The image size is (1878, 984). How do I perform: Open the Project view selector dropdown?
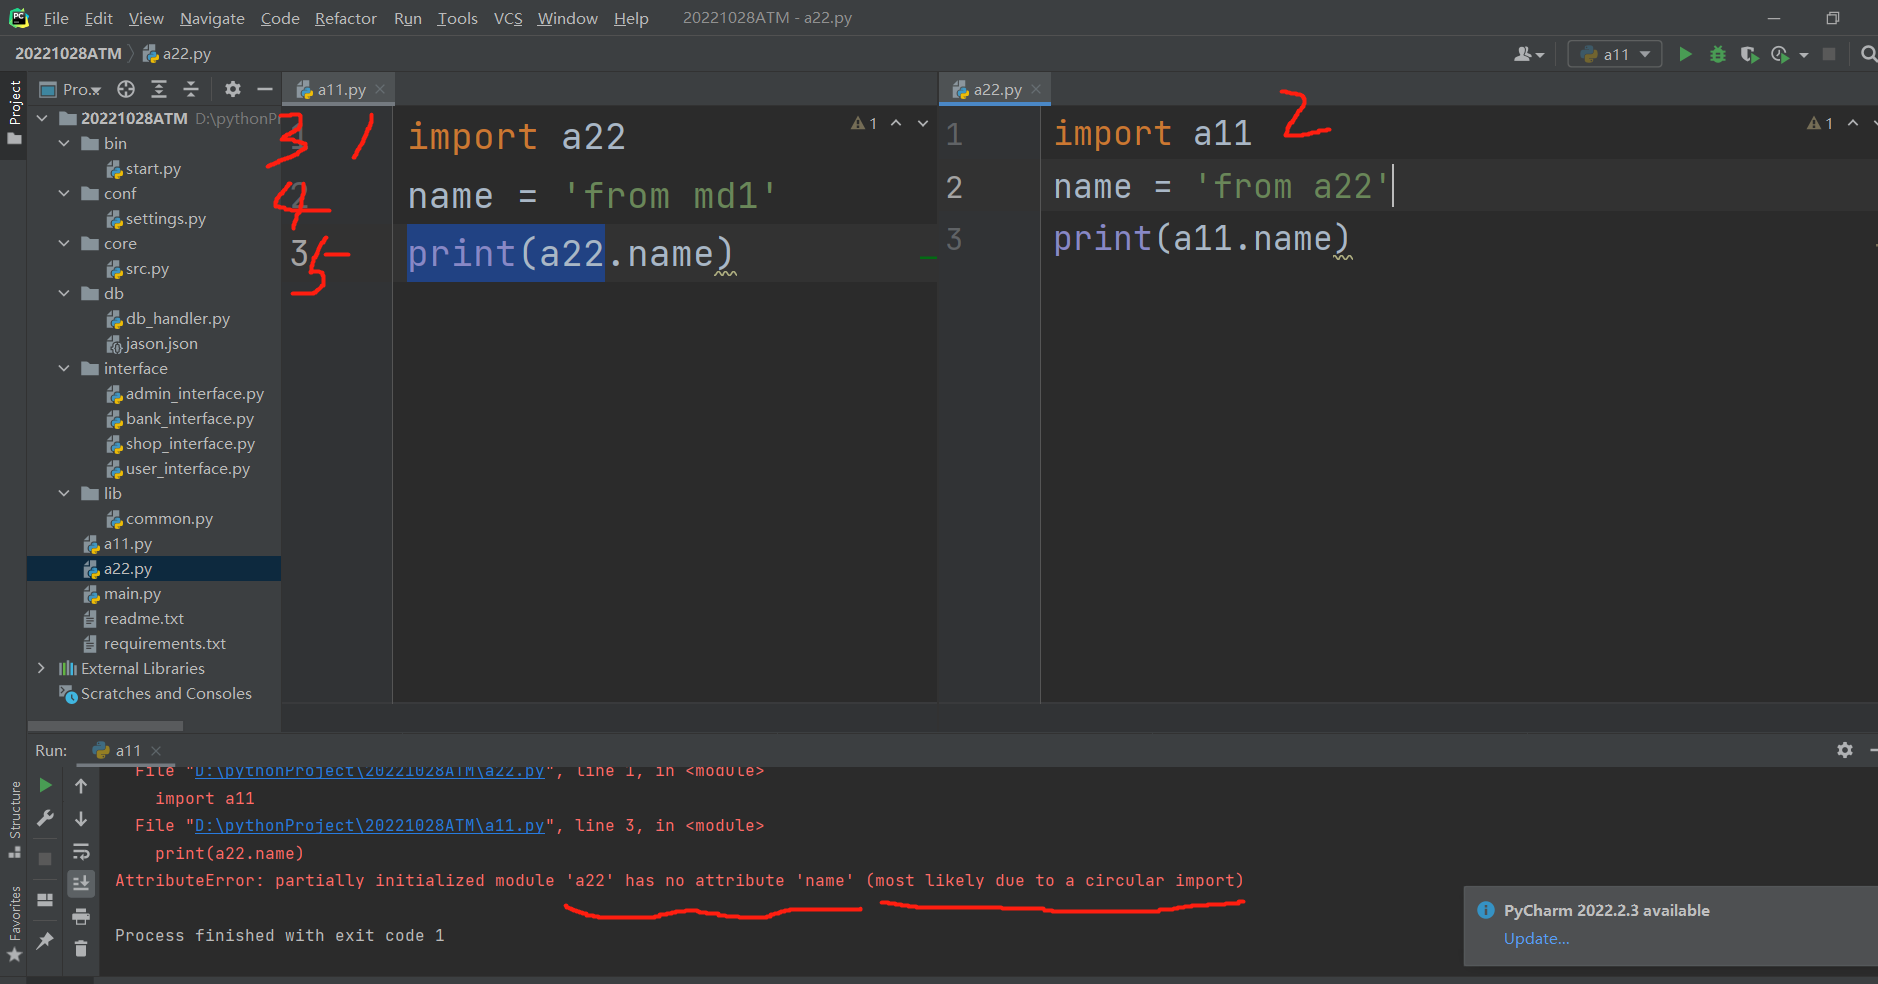tap(71, 89)
